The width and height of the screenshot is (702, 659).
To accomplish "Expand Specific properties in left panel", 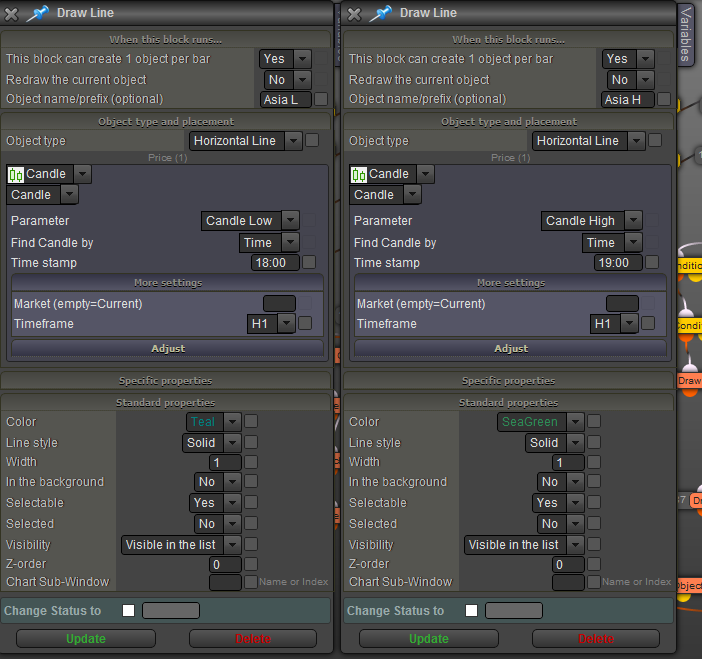I will coord(165,381).
